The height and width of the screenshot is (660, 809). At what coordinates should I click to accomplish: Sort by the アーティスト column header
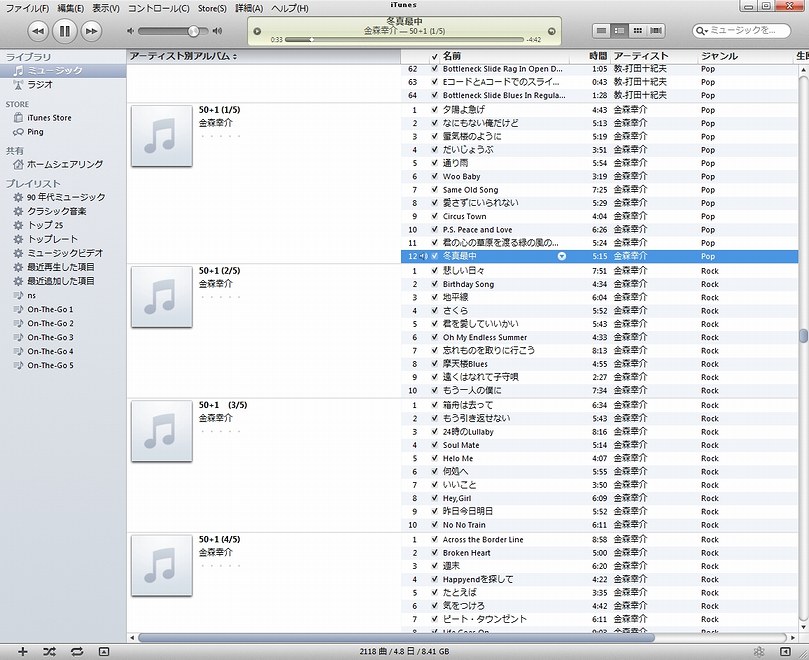pyautogui.click(x=654, y=56)
